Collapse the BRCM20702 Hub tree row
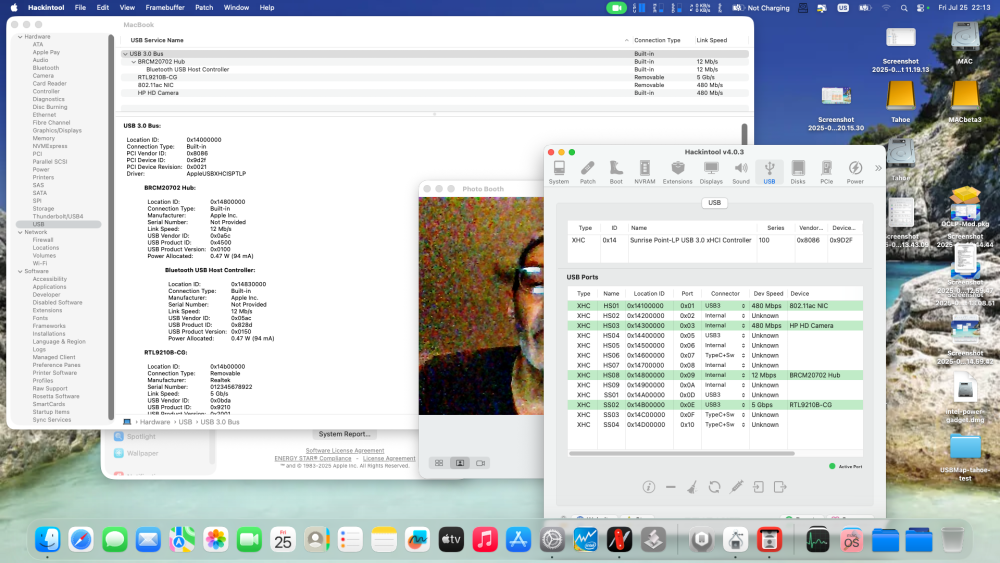The width and height of the screenshot is (1000, 563). [133, 62]
